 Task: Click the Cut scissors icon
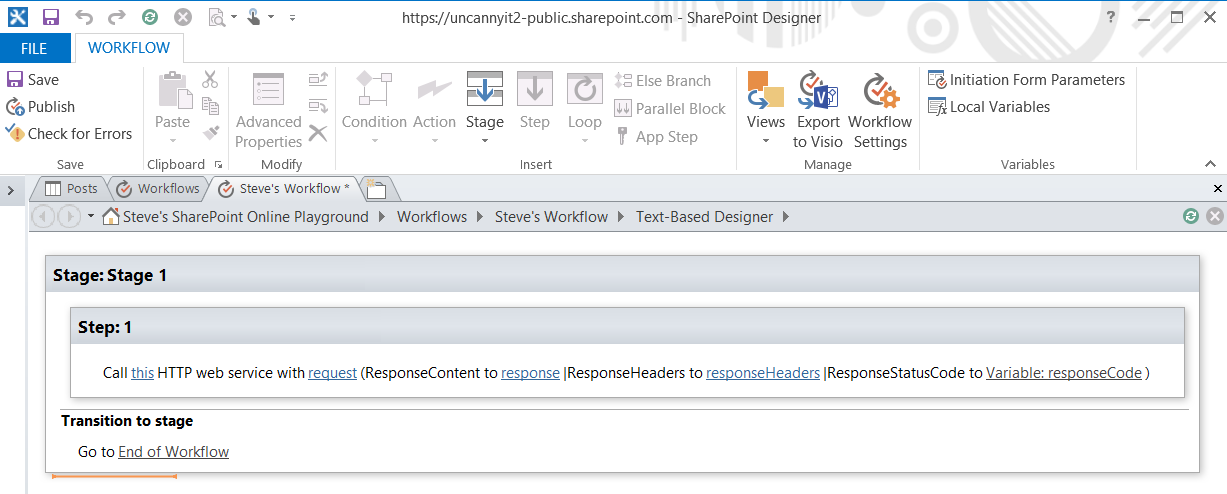point(210,80)
